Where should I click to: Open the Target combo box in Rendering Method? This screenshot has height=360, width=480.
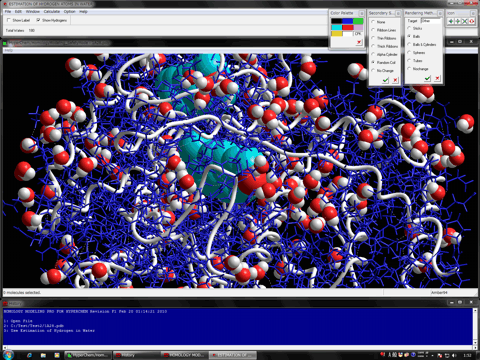pyautogui.click(x=431, y=21)
